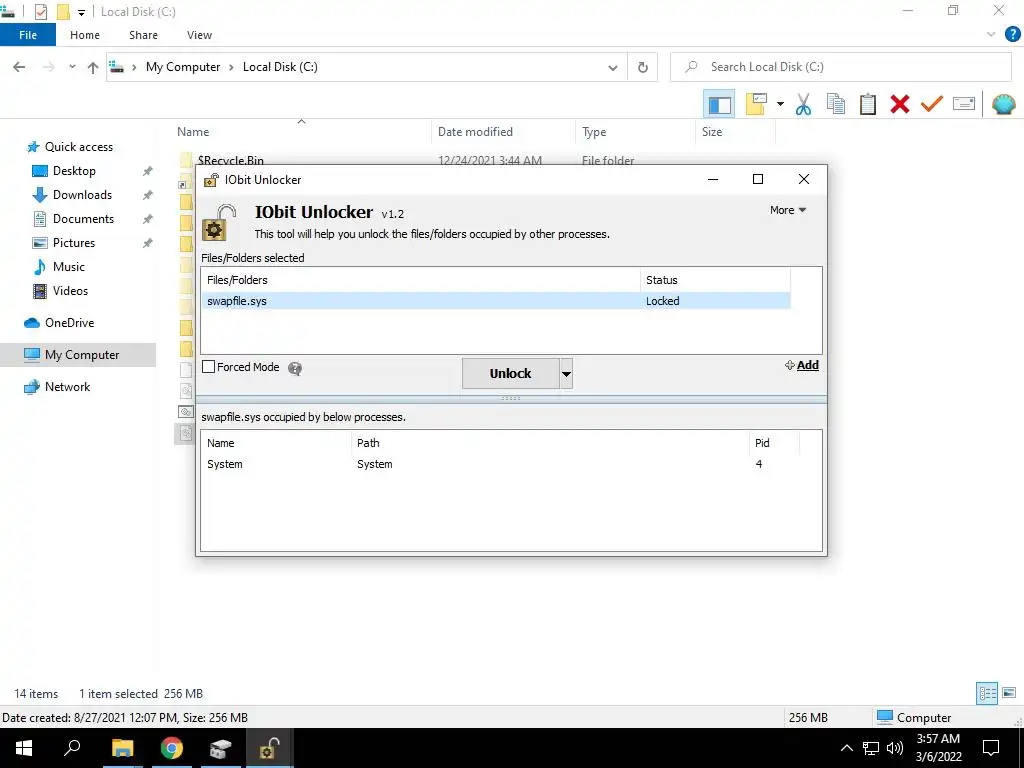The width and height of the screenshot is (1024, 768).
Task: Sort by the Files/Folders column header
Action: pyautogui.click(x=421, y=280)
